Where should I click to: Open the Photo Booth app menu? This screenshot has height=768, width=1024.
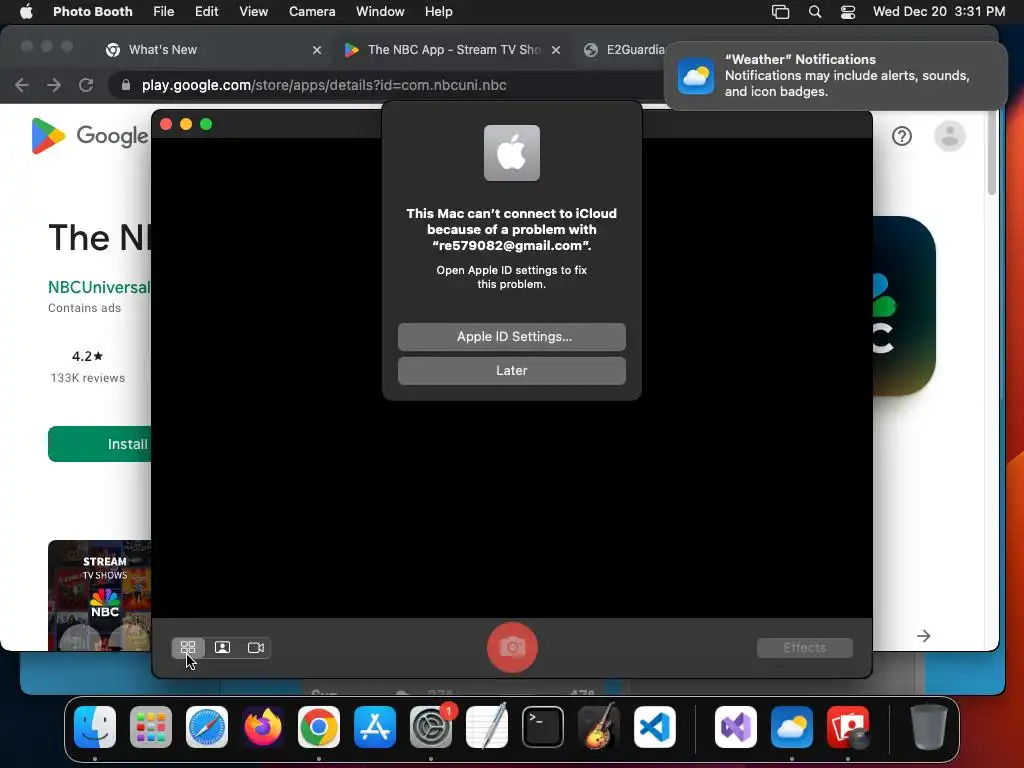coord(93,11)
